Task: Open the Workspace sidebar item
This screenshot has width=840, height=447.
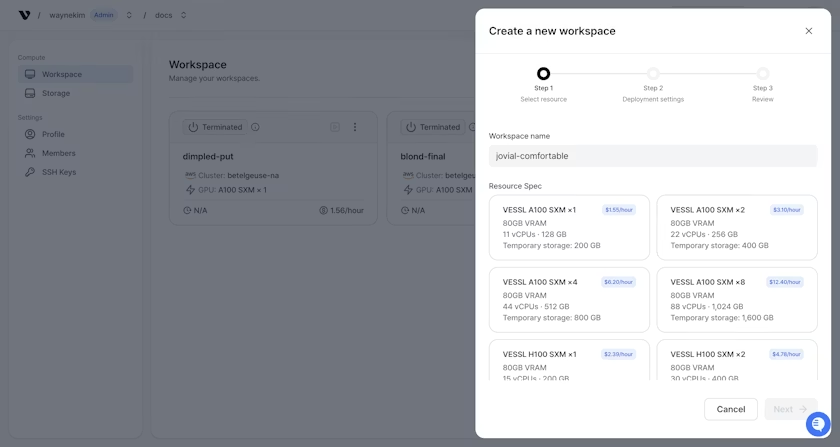Action: point(75,74)
